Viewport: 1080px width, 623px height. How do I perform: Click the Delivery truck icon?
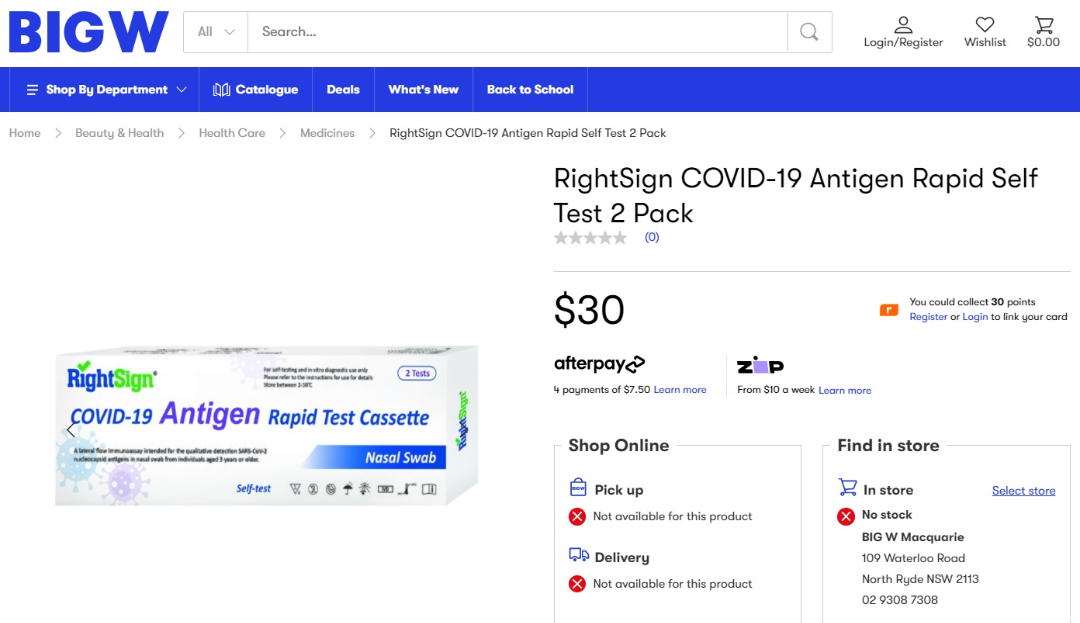tap(579, 555)
